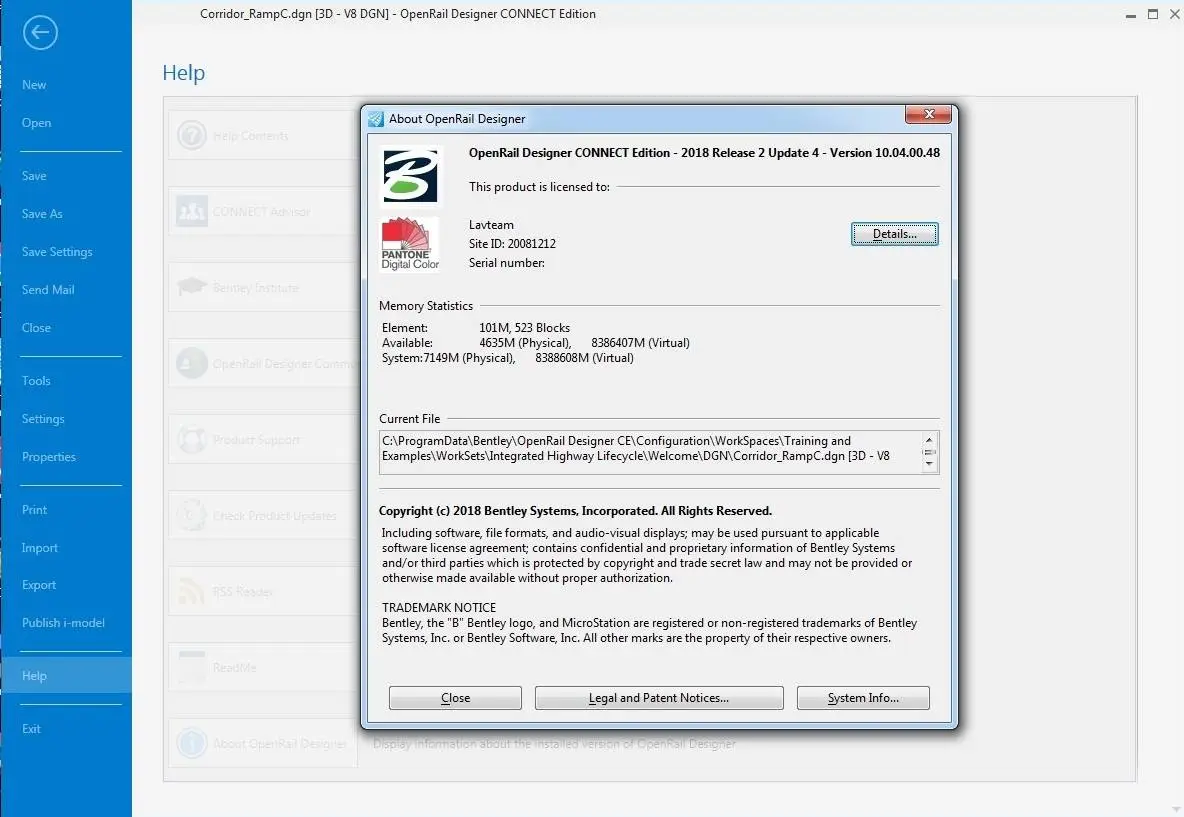The width and height of the screenshot is (1184, 817).
Task: Click the CONNECT Advisor people icon
Action: tap(192, 211)
